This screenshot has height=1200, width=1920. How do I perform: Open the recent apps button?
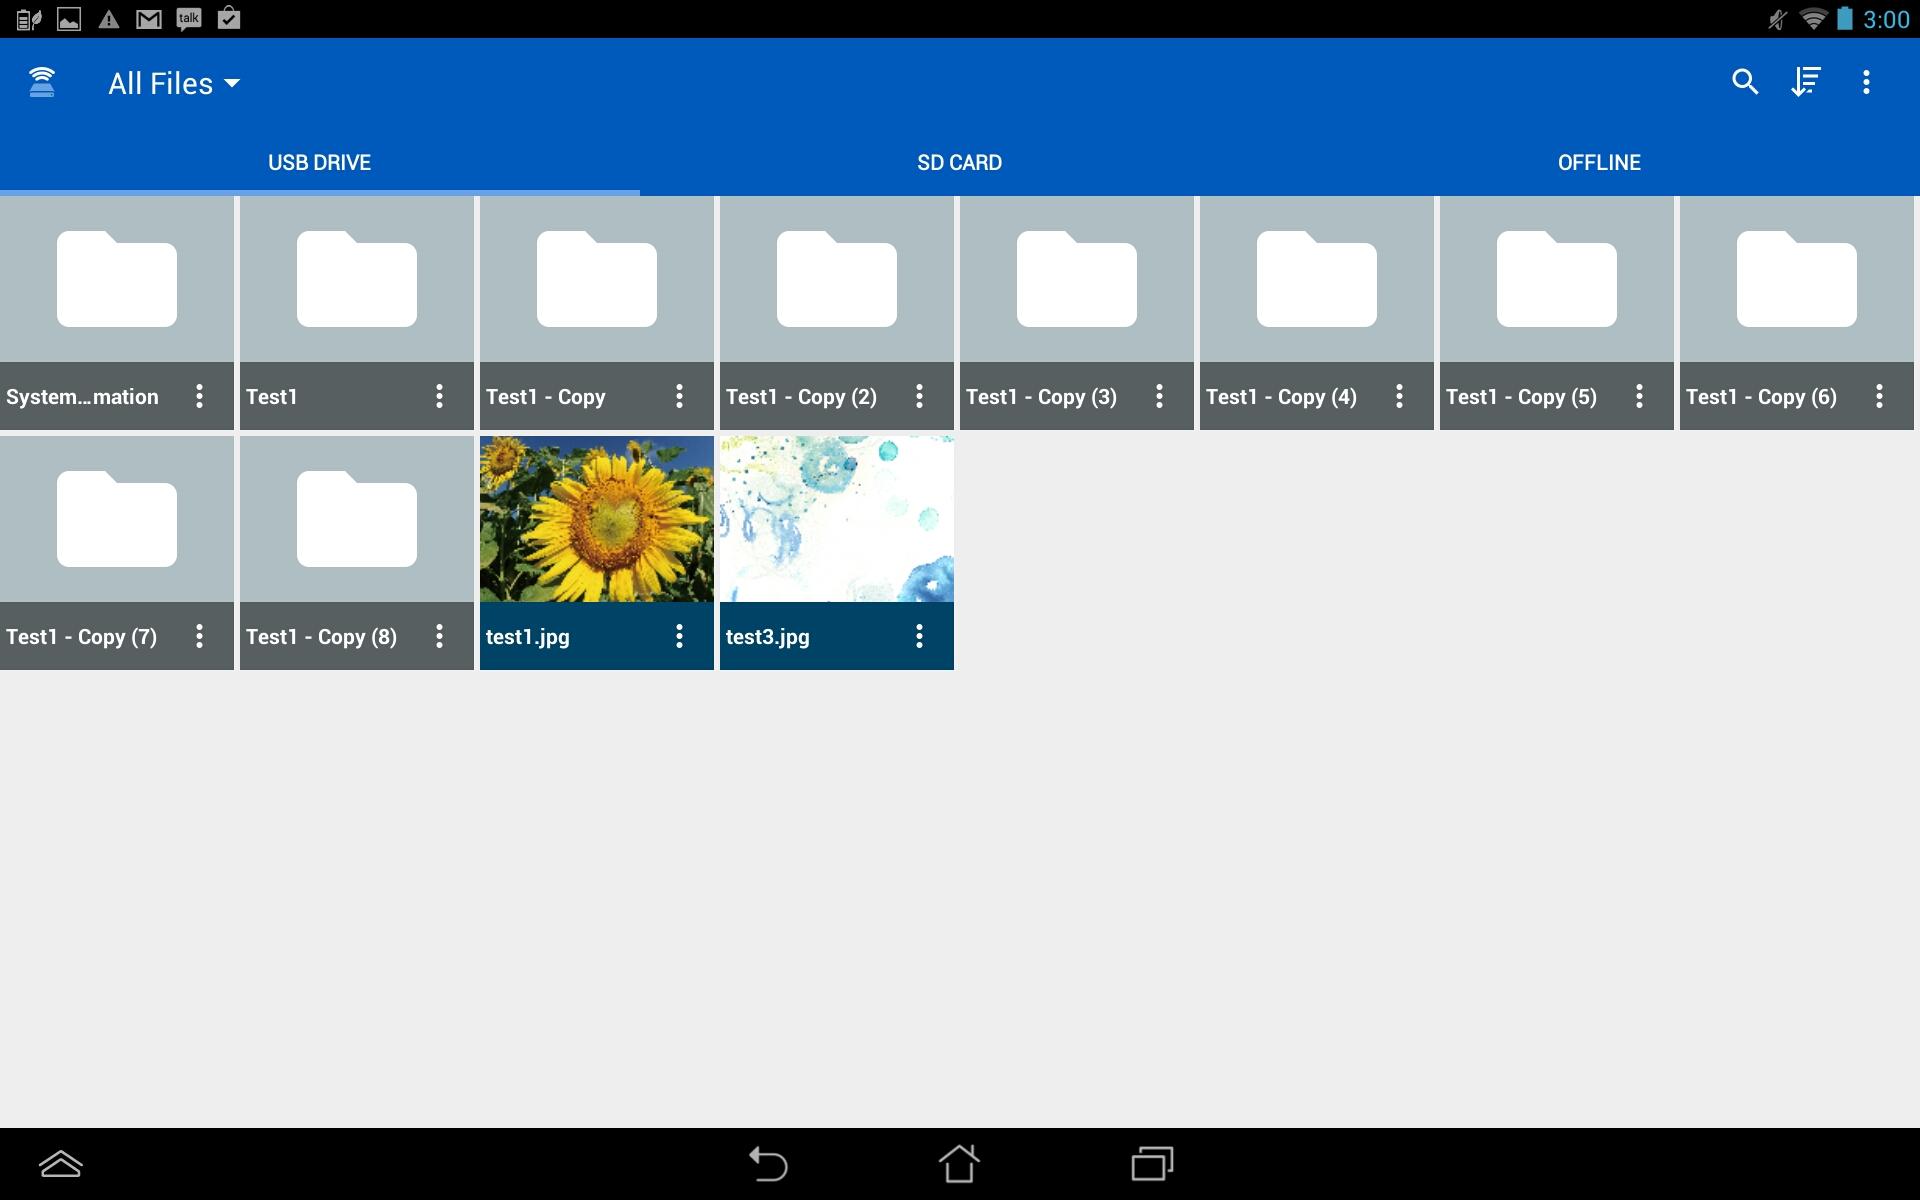click(1152, 1164)
